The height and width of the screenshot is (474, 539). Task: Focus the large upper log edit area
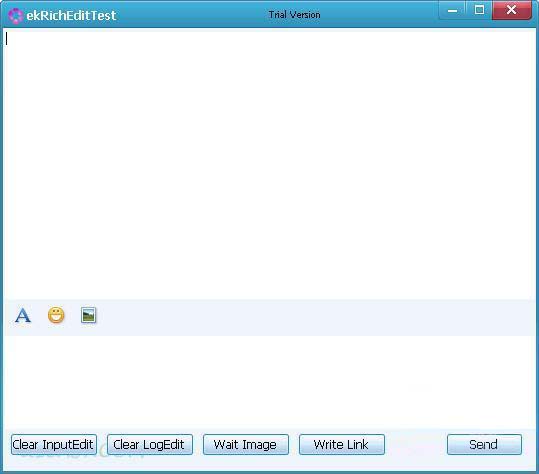(270, 165)
